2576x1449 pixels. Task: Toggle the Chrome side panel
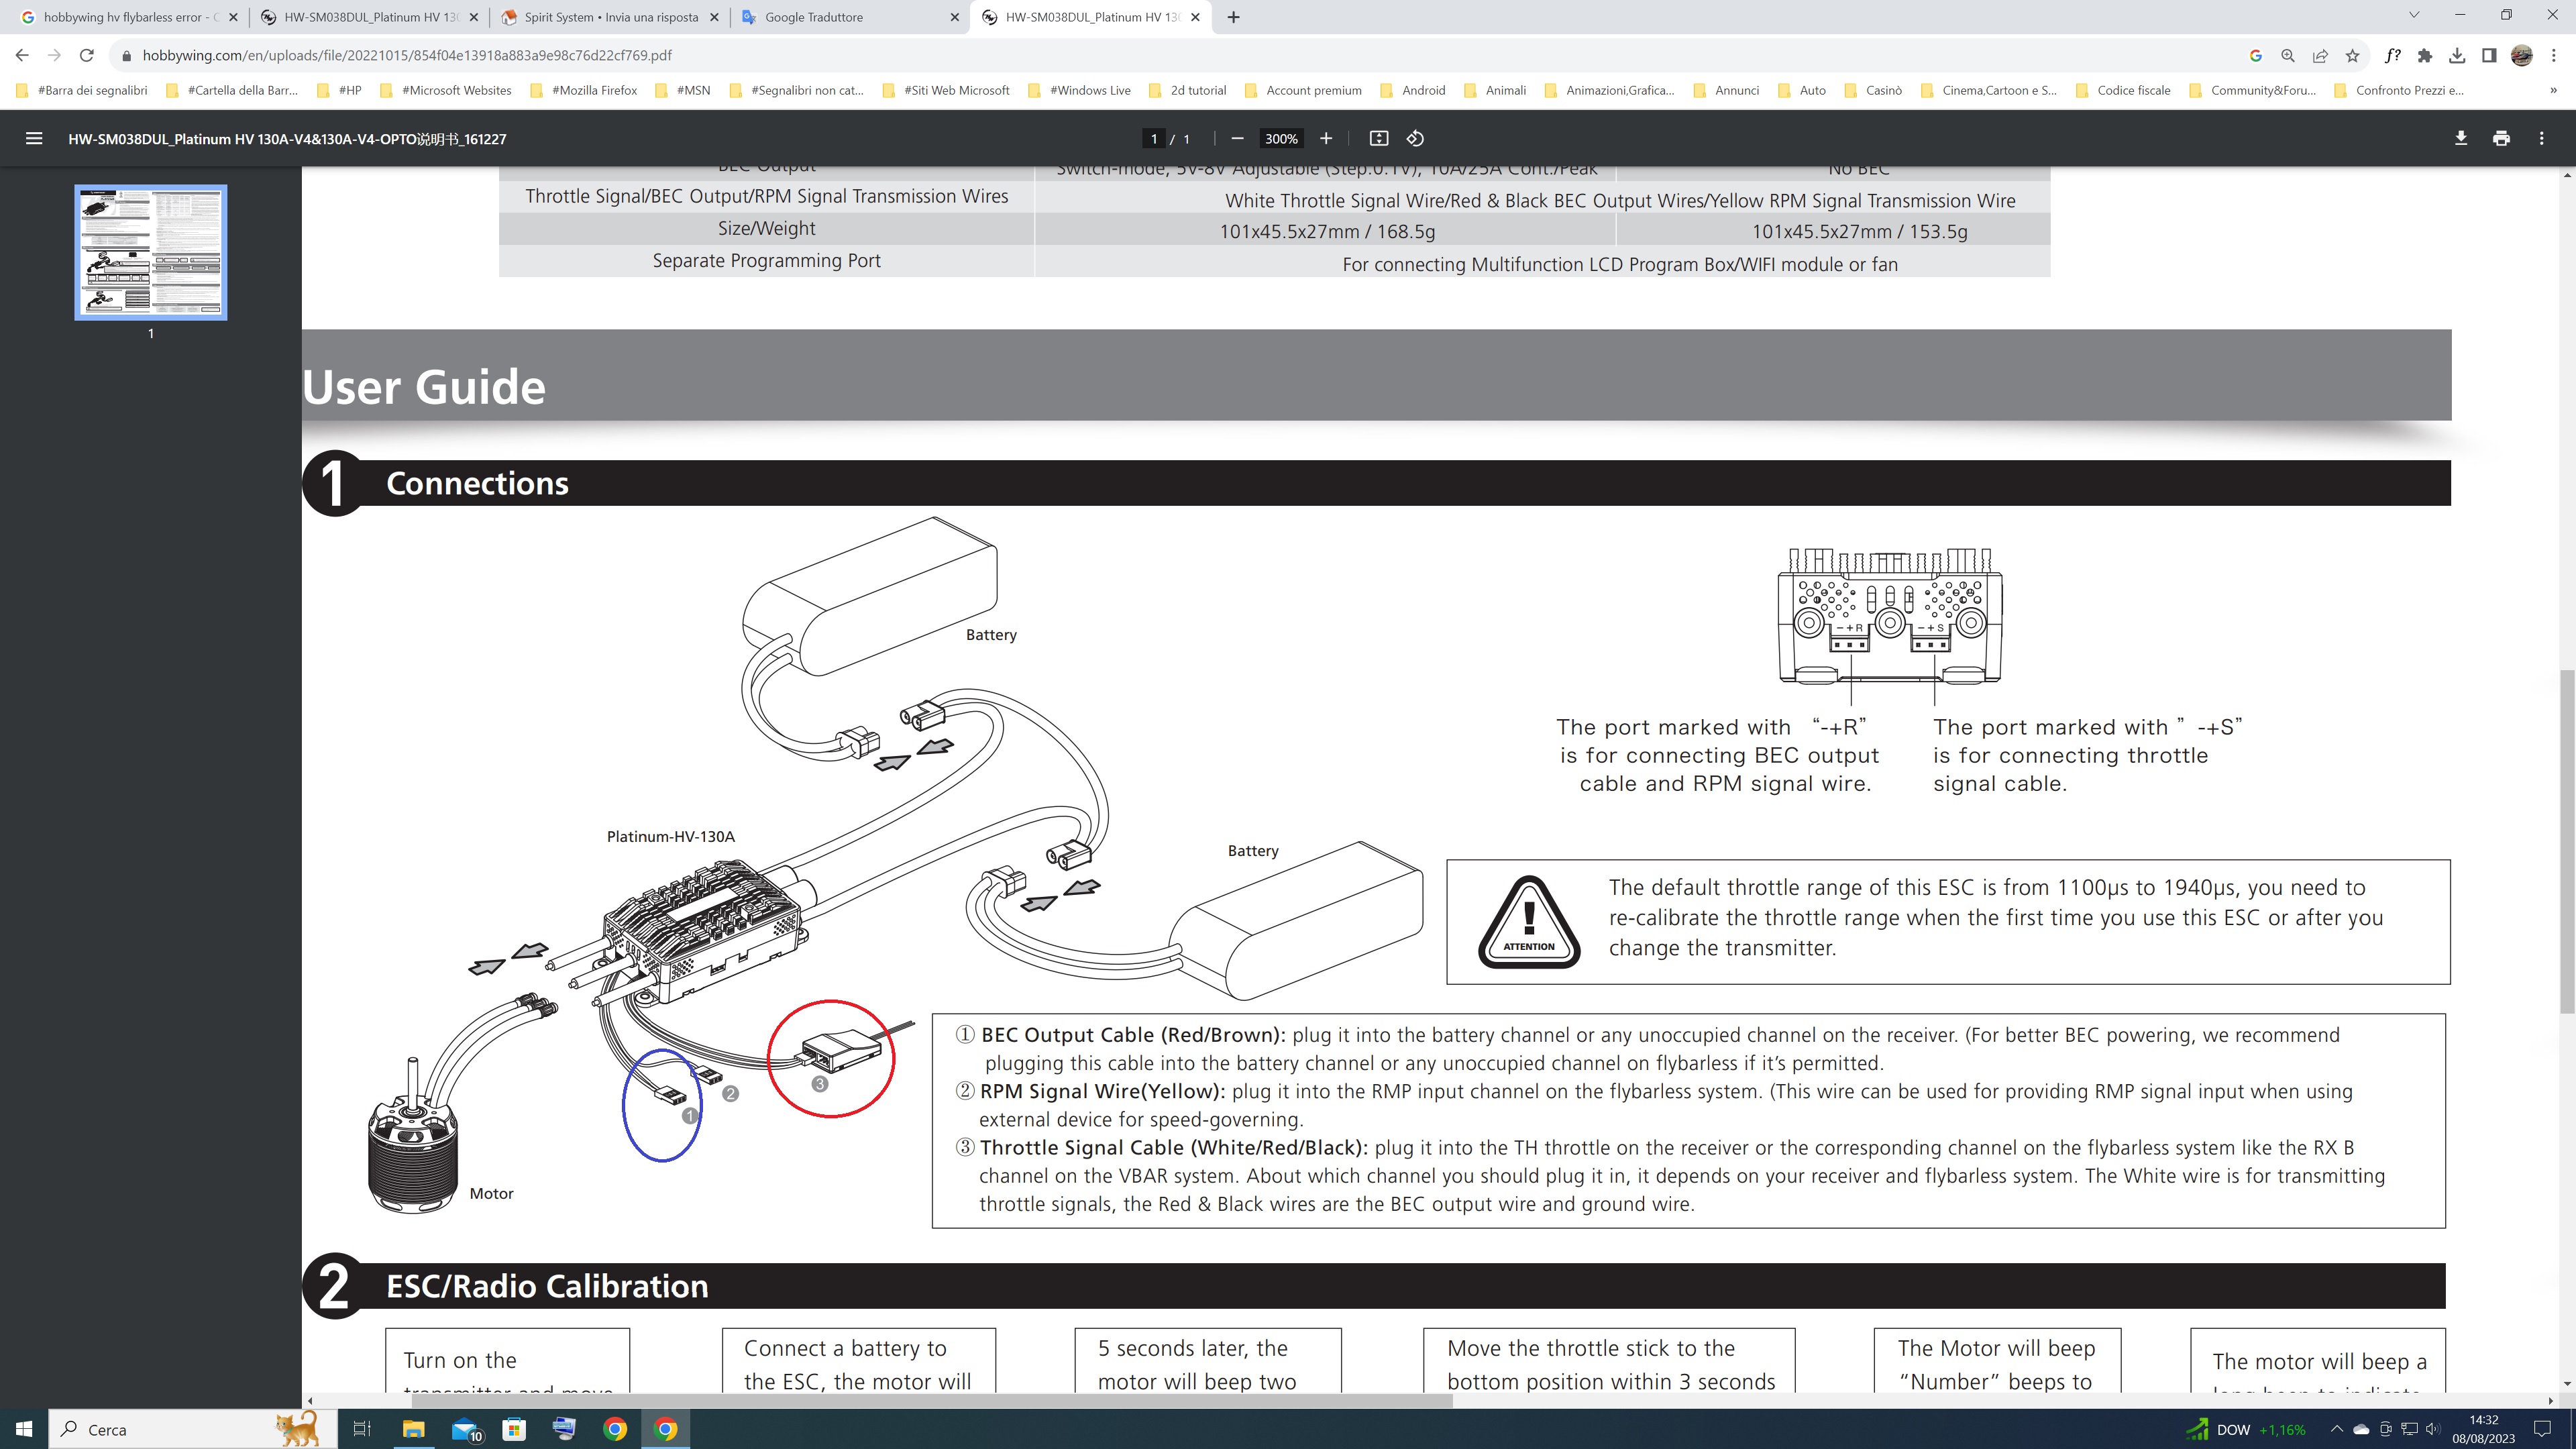[2489, 55]
